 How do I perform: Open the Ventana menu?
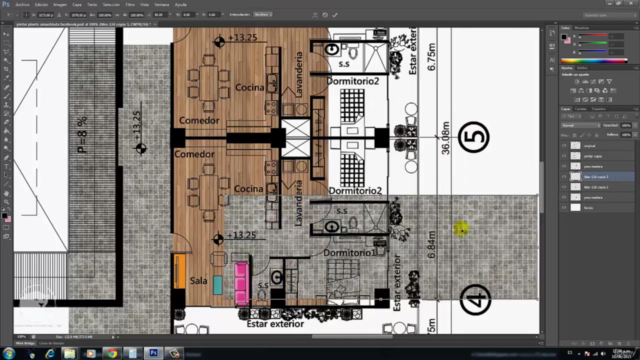pos(162,4)
